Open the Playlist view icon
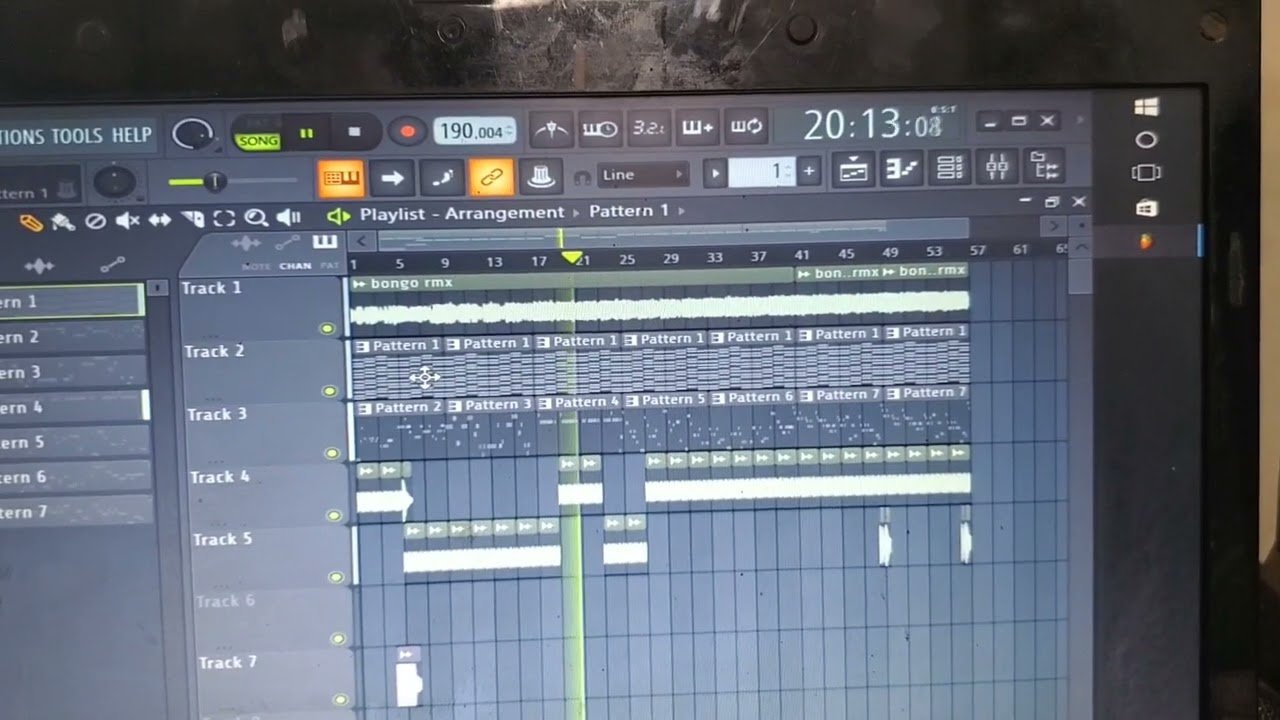Screen dimensions: 1280x720 pos(853,170)
